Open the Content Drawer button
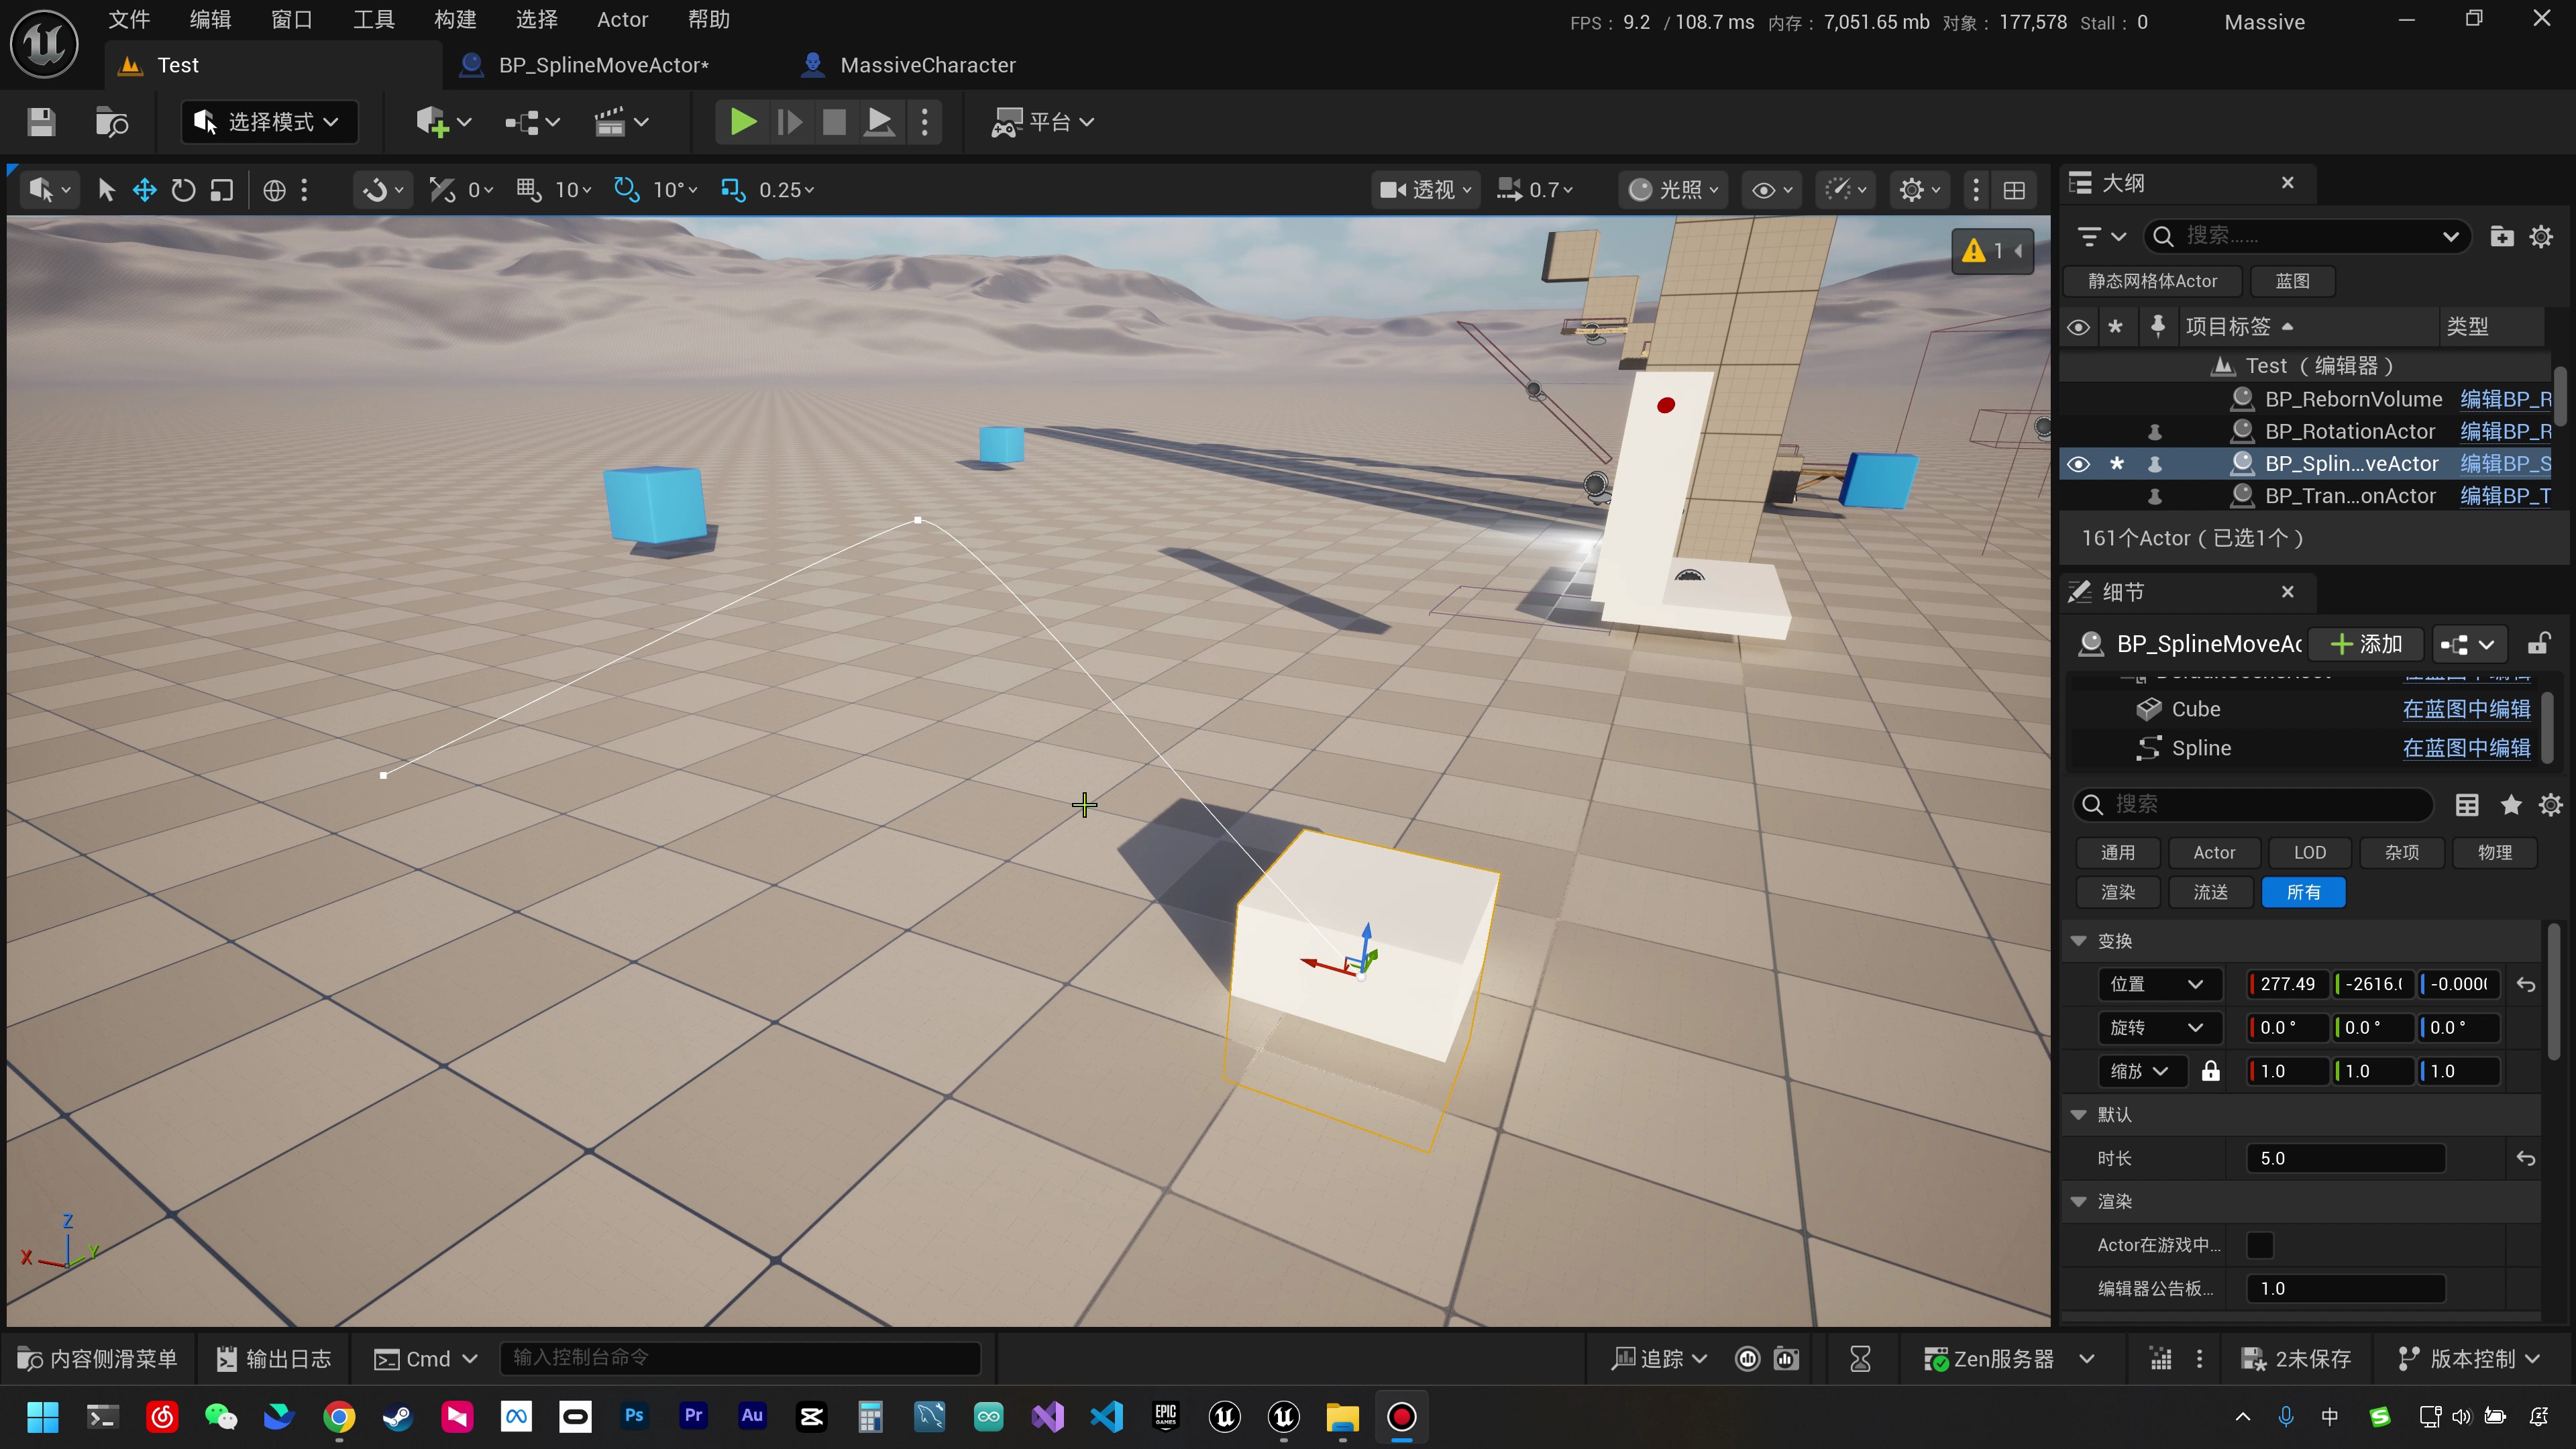This screenshot has width=2576, height=1449. 97,1359
